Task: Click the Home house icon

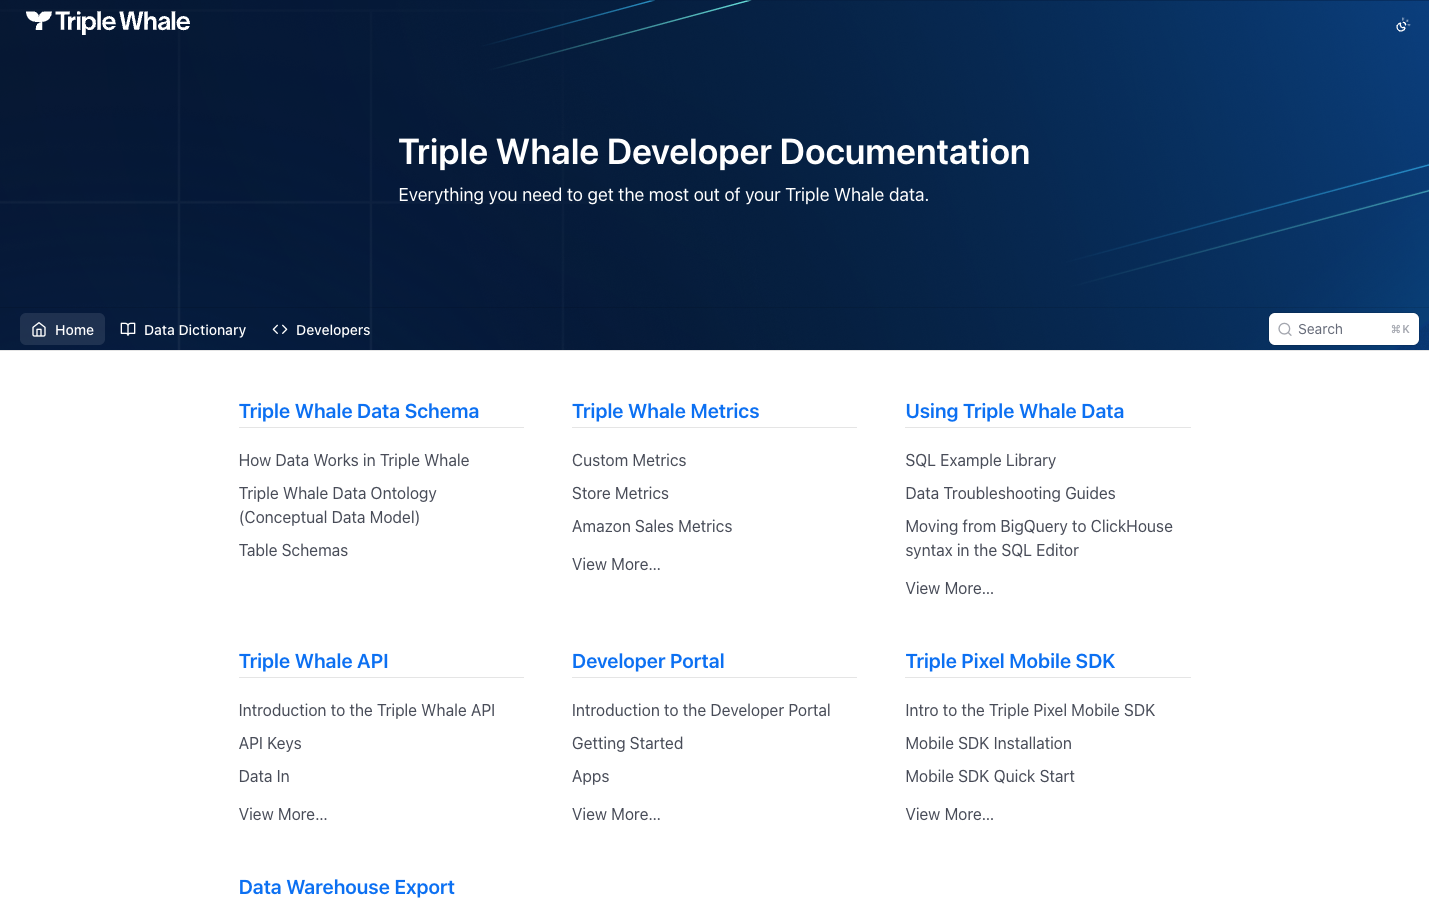Action: pyautogui.click(x=39, y=330)
